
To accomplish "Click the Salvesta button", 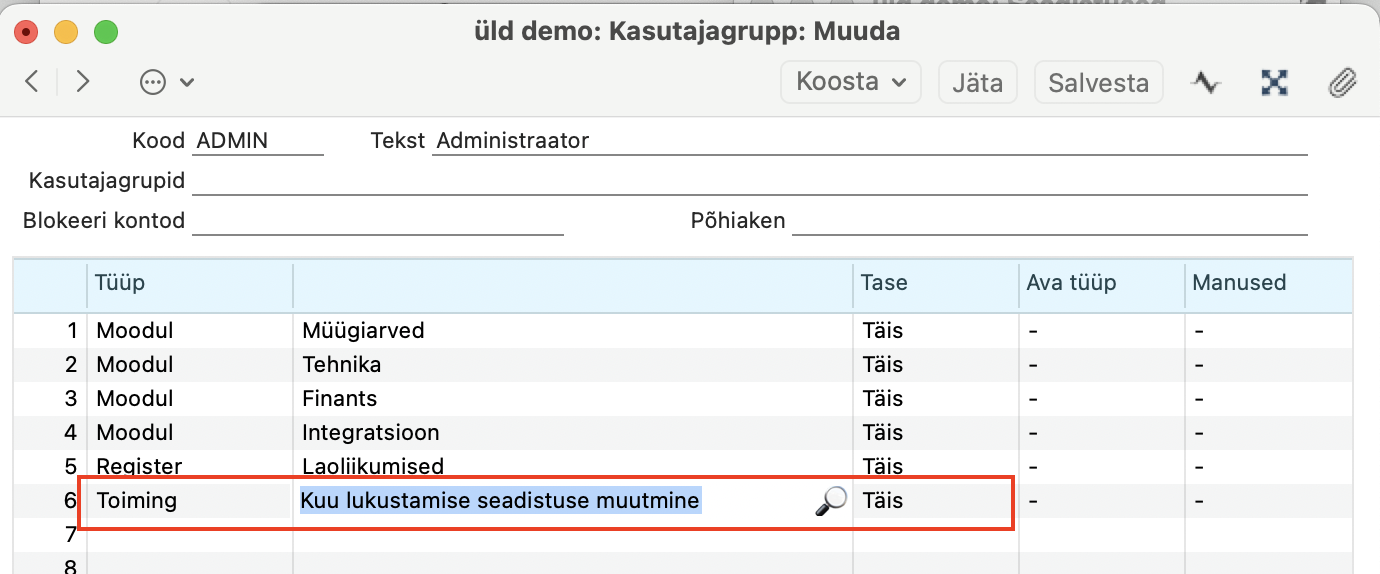I will point(1098,82).
